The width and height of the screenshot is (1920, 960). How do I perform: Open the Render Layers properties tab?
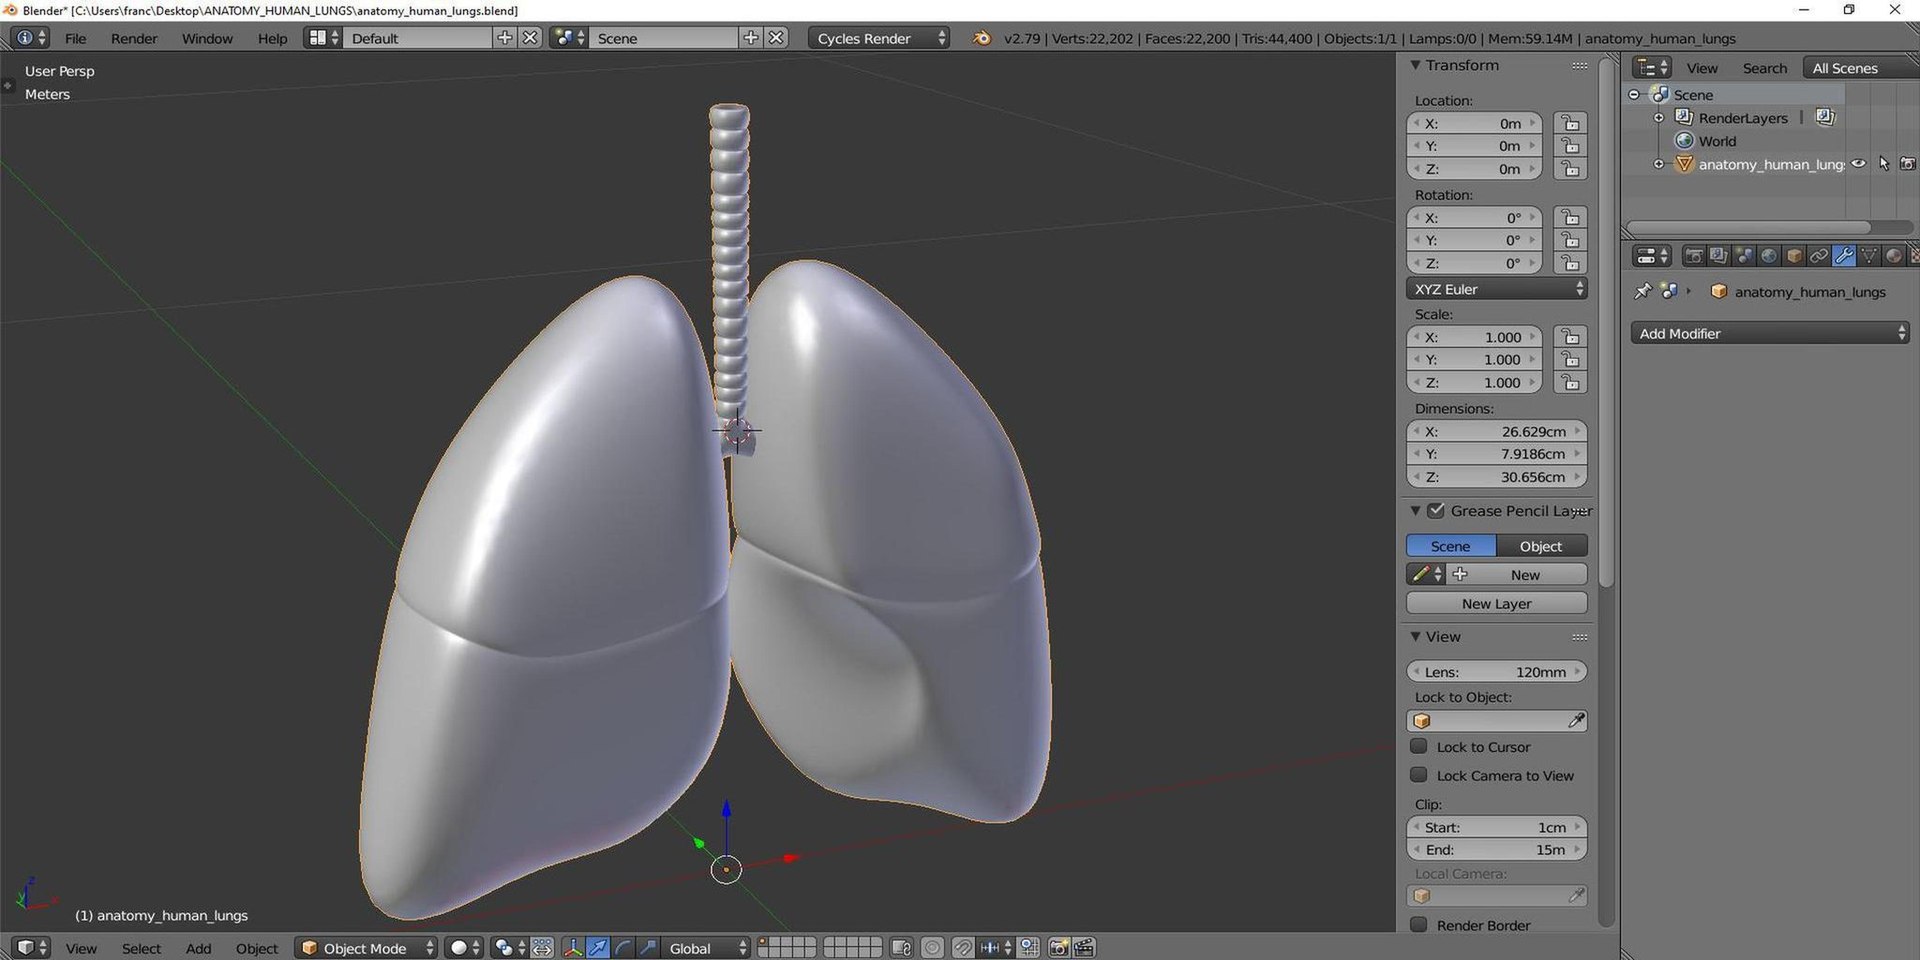pos(1719,256)
